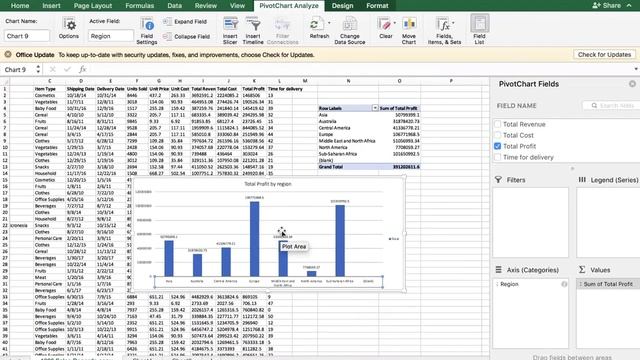The height and width of the screenshot is (360, 640).
Task: Check the Total Revenue field
Action: [x=497, y=124]
